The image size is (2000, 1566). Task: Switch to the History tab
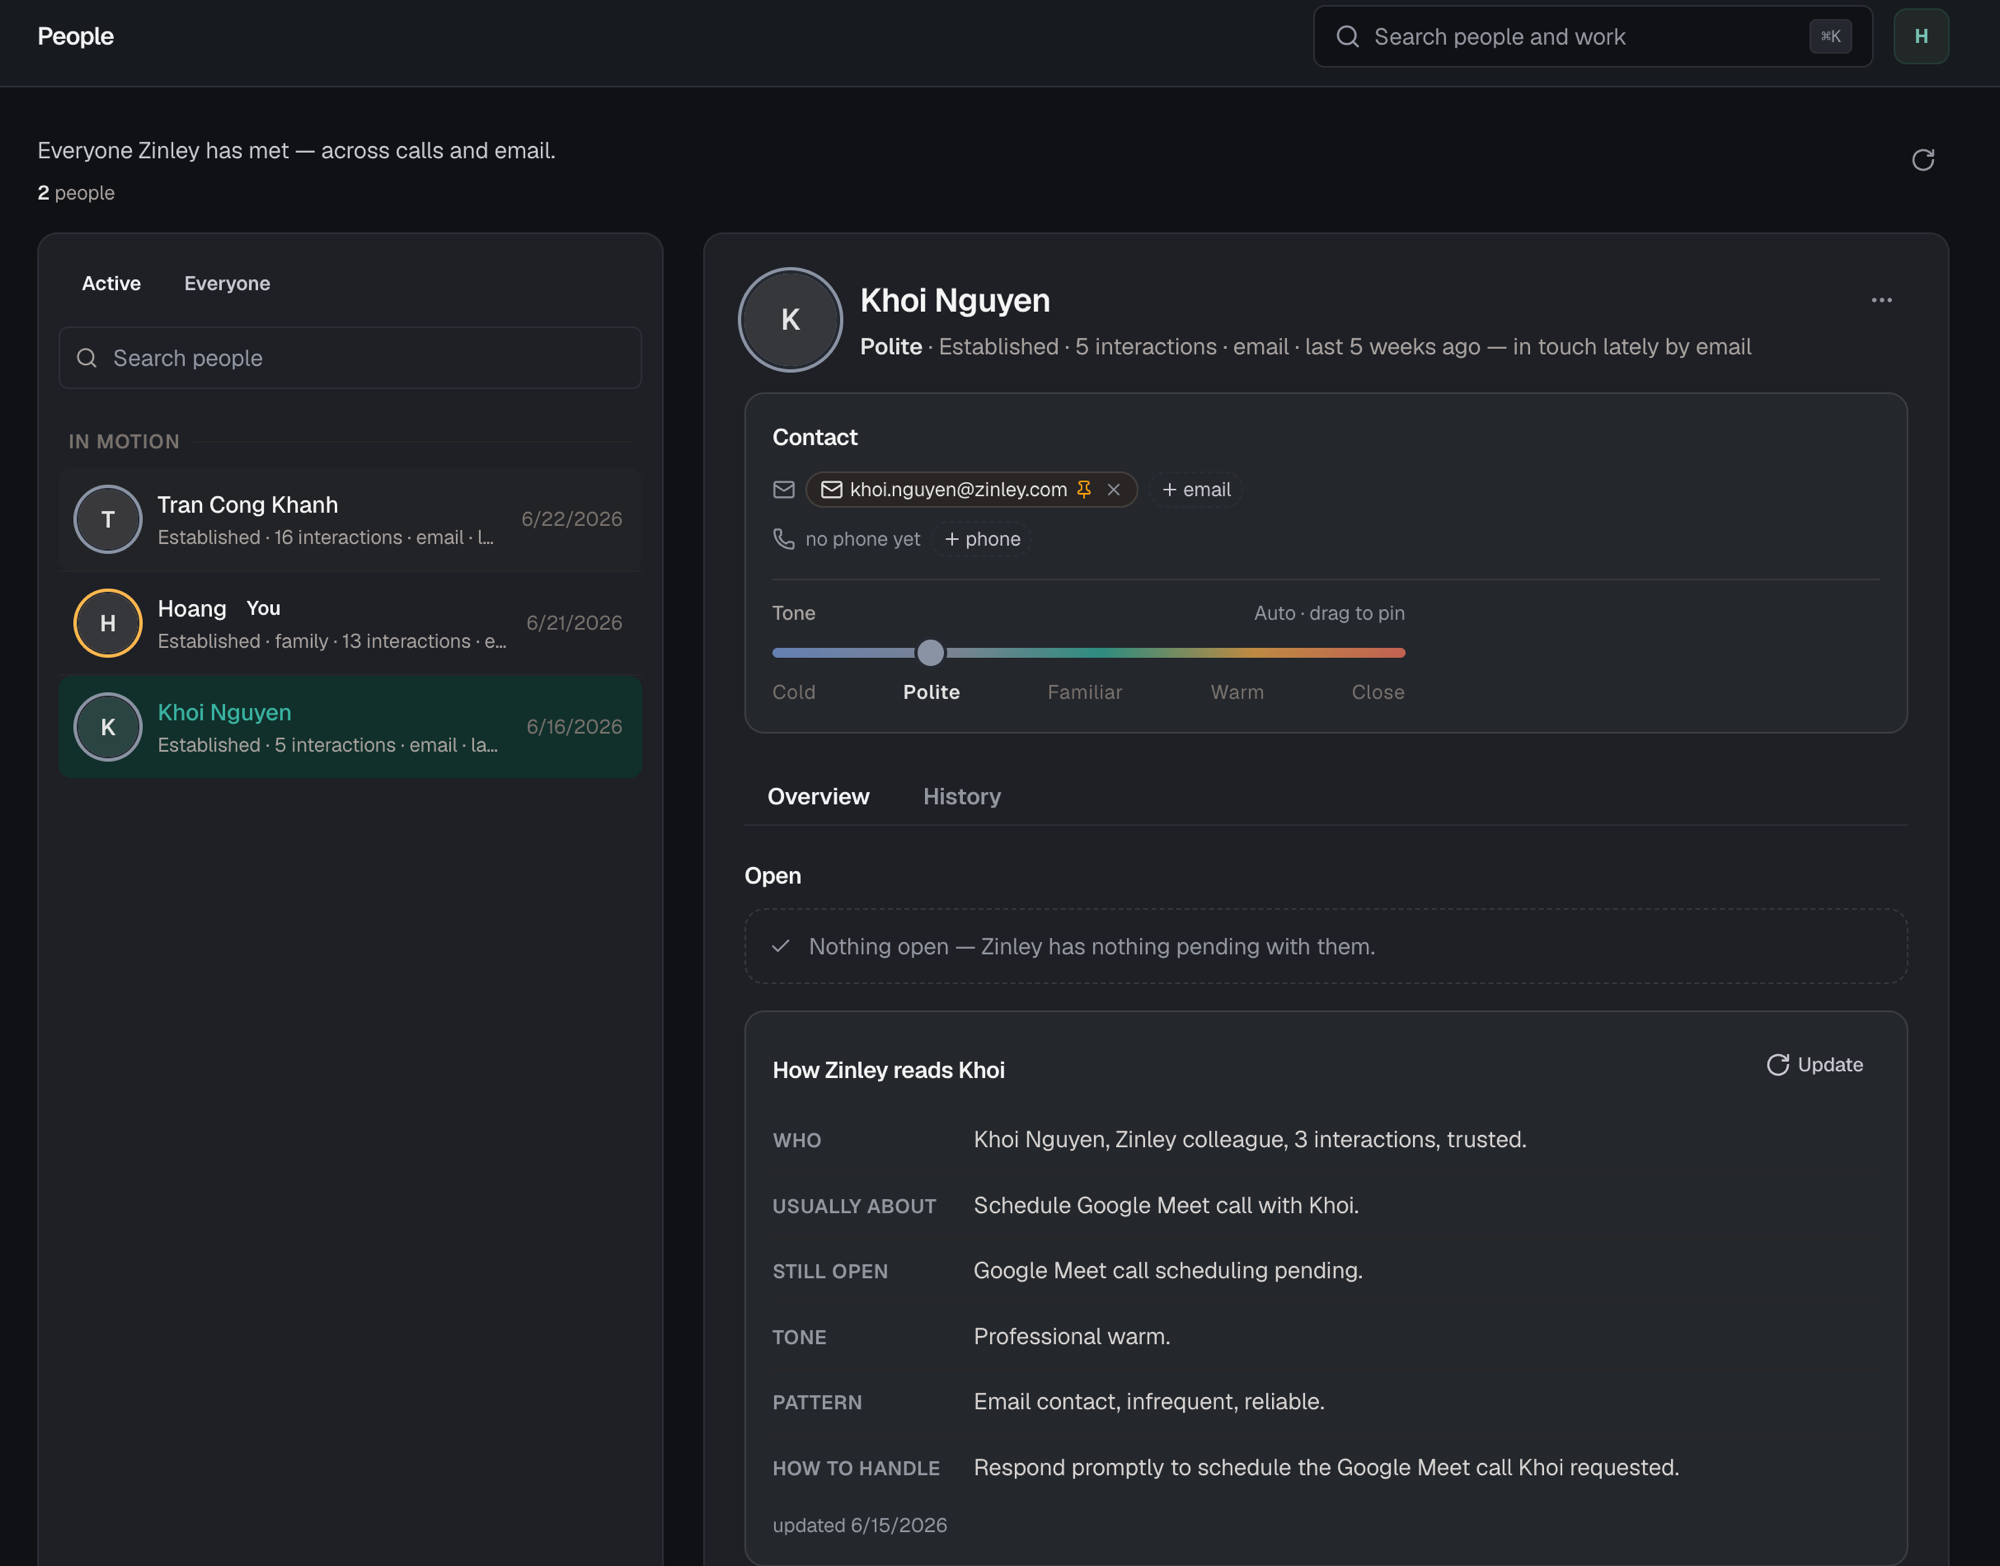[961, 797]
